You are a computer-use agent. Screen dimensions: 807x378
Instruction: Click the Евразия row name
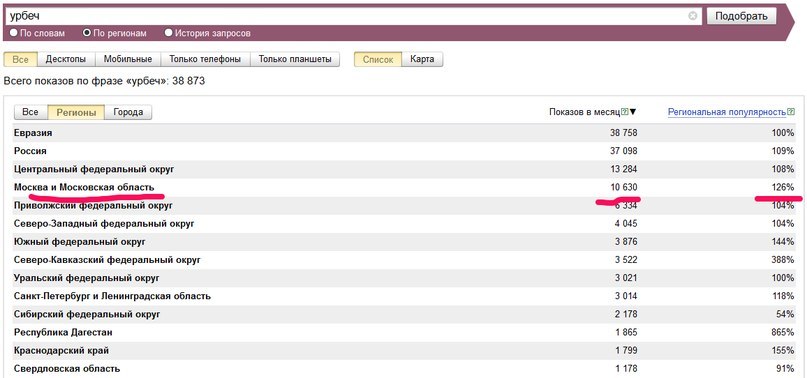pyautogui.click(x=33, y=132)
